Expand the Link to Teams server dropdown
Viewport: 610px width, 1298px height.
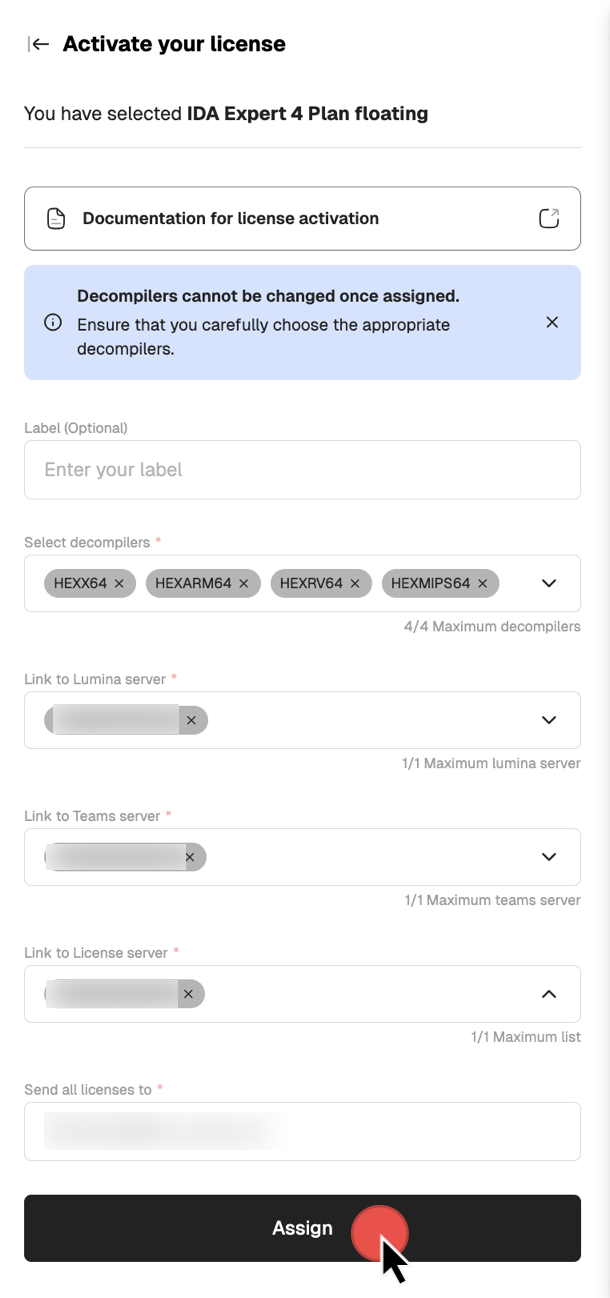[548, 857]
